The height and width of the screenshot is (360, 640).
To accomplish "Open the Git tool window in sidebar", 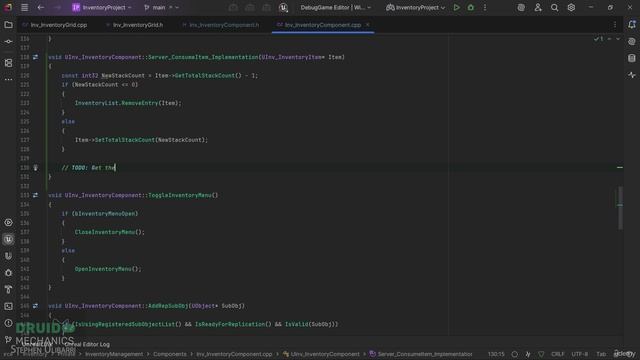I will (x=8, y=340).
